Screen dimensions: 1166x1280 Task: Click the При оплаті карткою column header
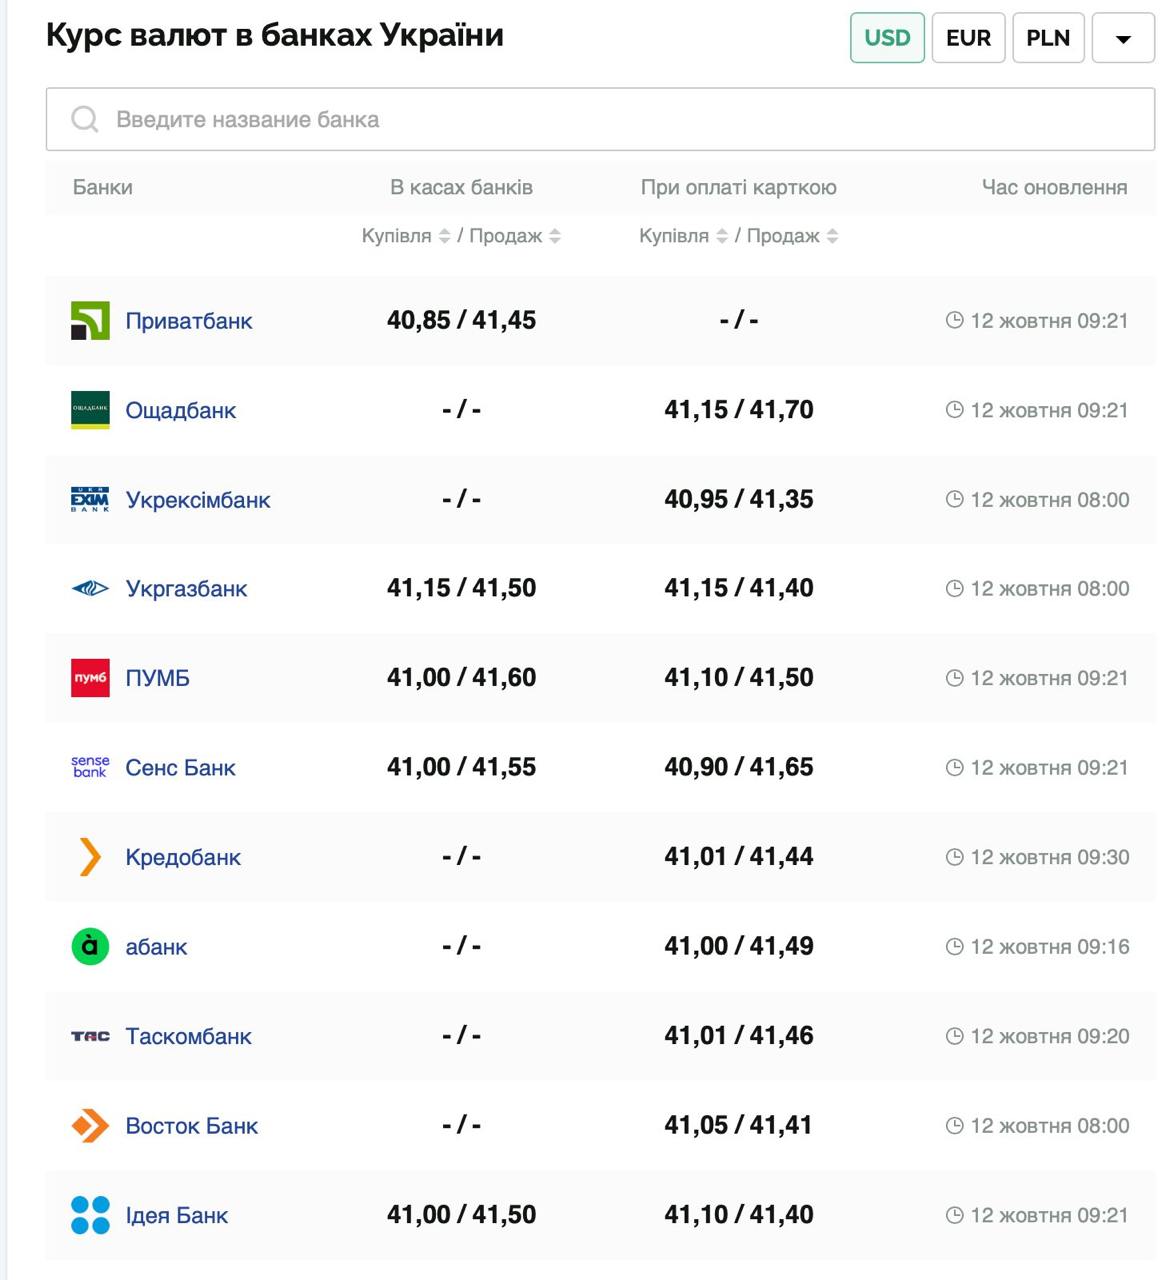[738, 187]
